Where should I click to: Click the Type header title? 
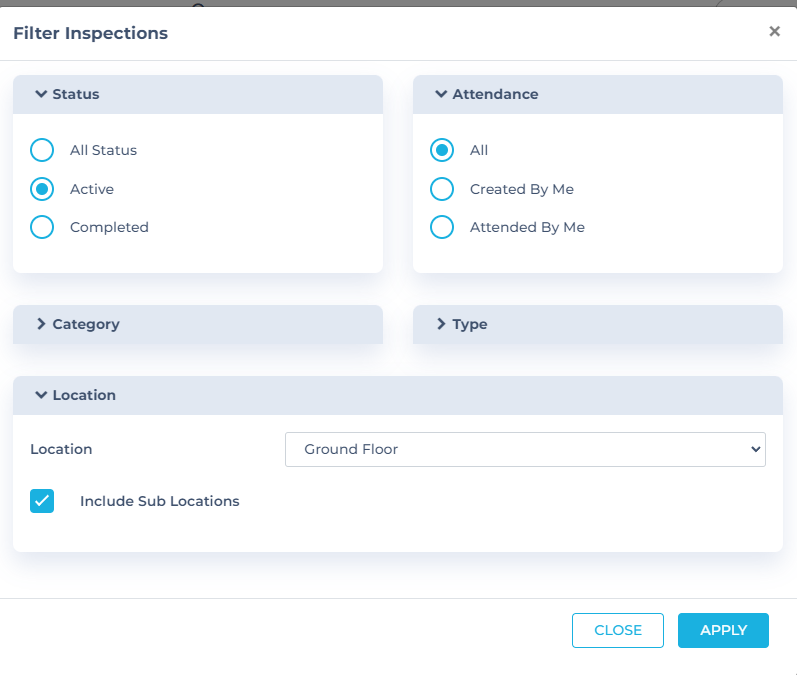point(470,324)
